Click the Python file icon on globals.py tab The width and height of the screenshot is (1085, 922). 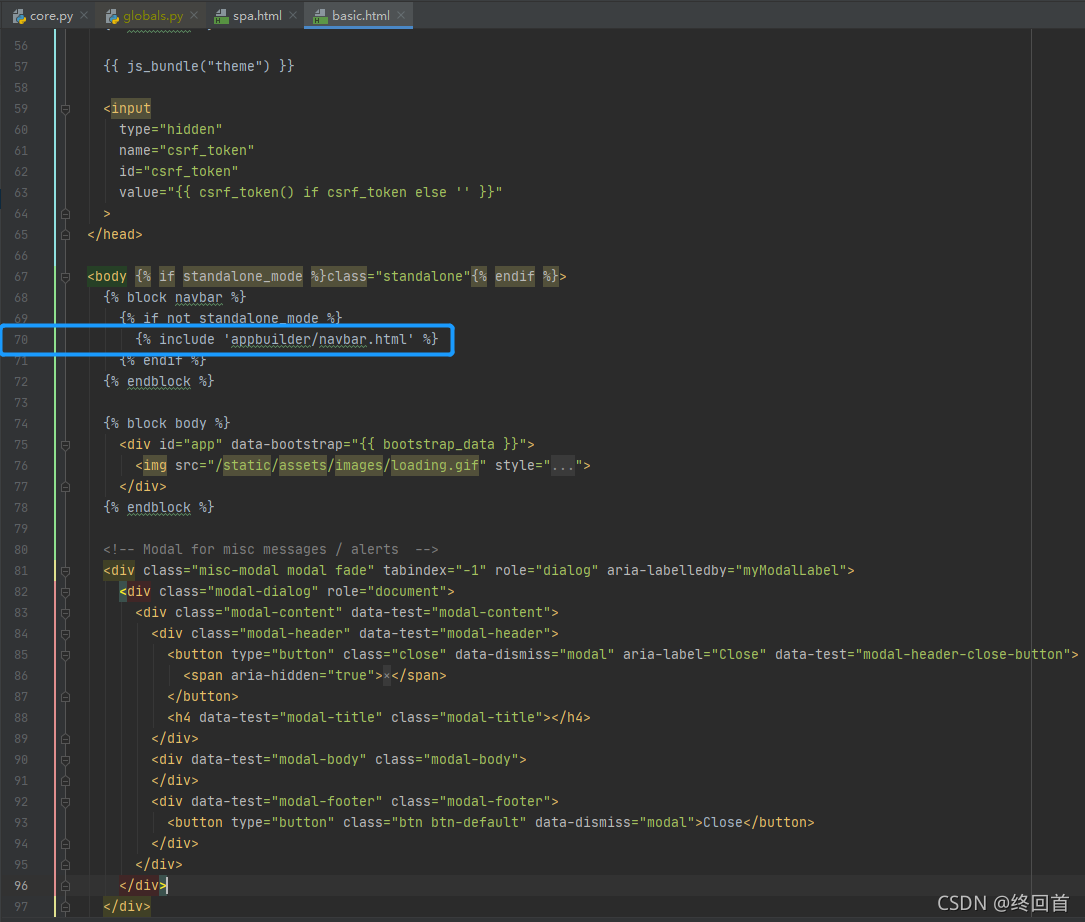point(112,16)
